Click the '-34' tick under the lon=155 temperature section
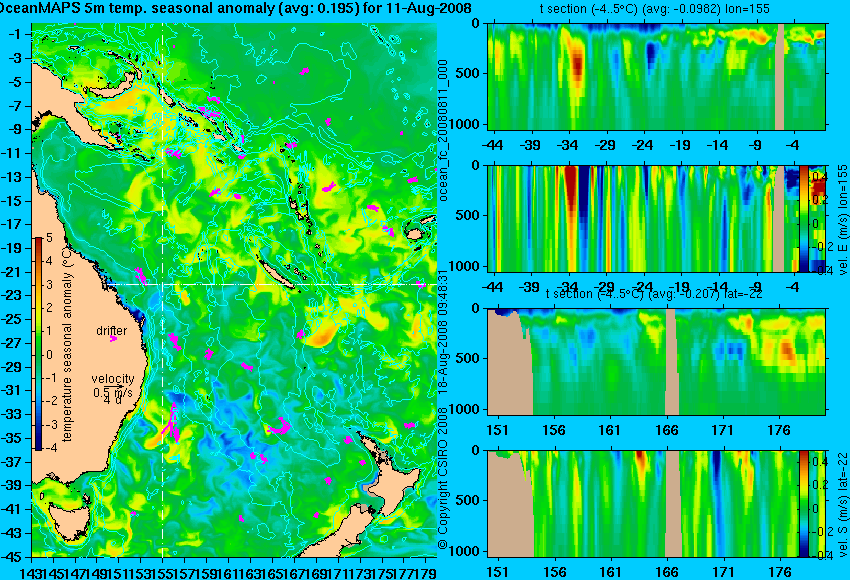This screenshot has width=850, height=580. click(567, 145)
